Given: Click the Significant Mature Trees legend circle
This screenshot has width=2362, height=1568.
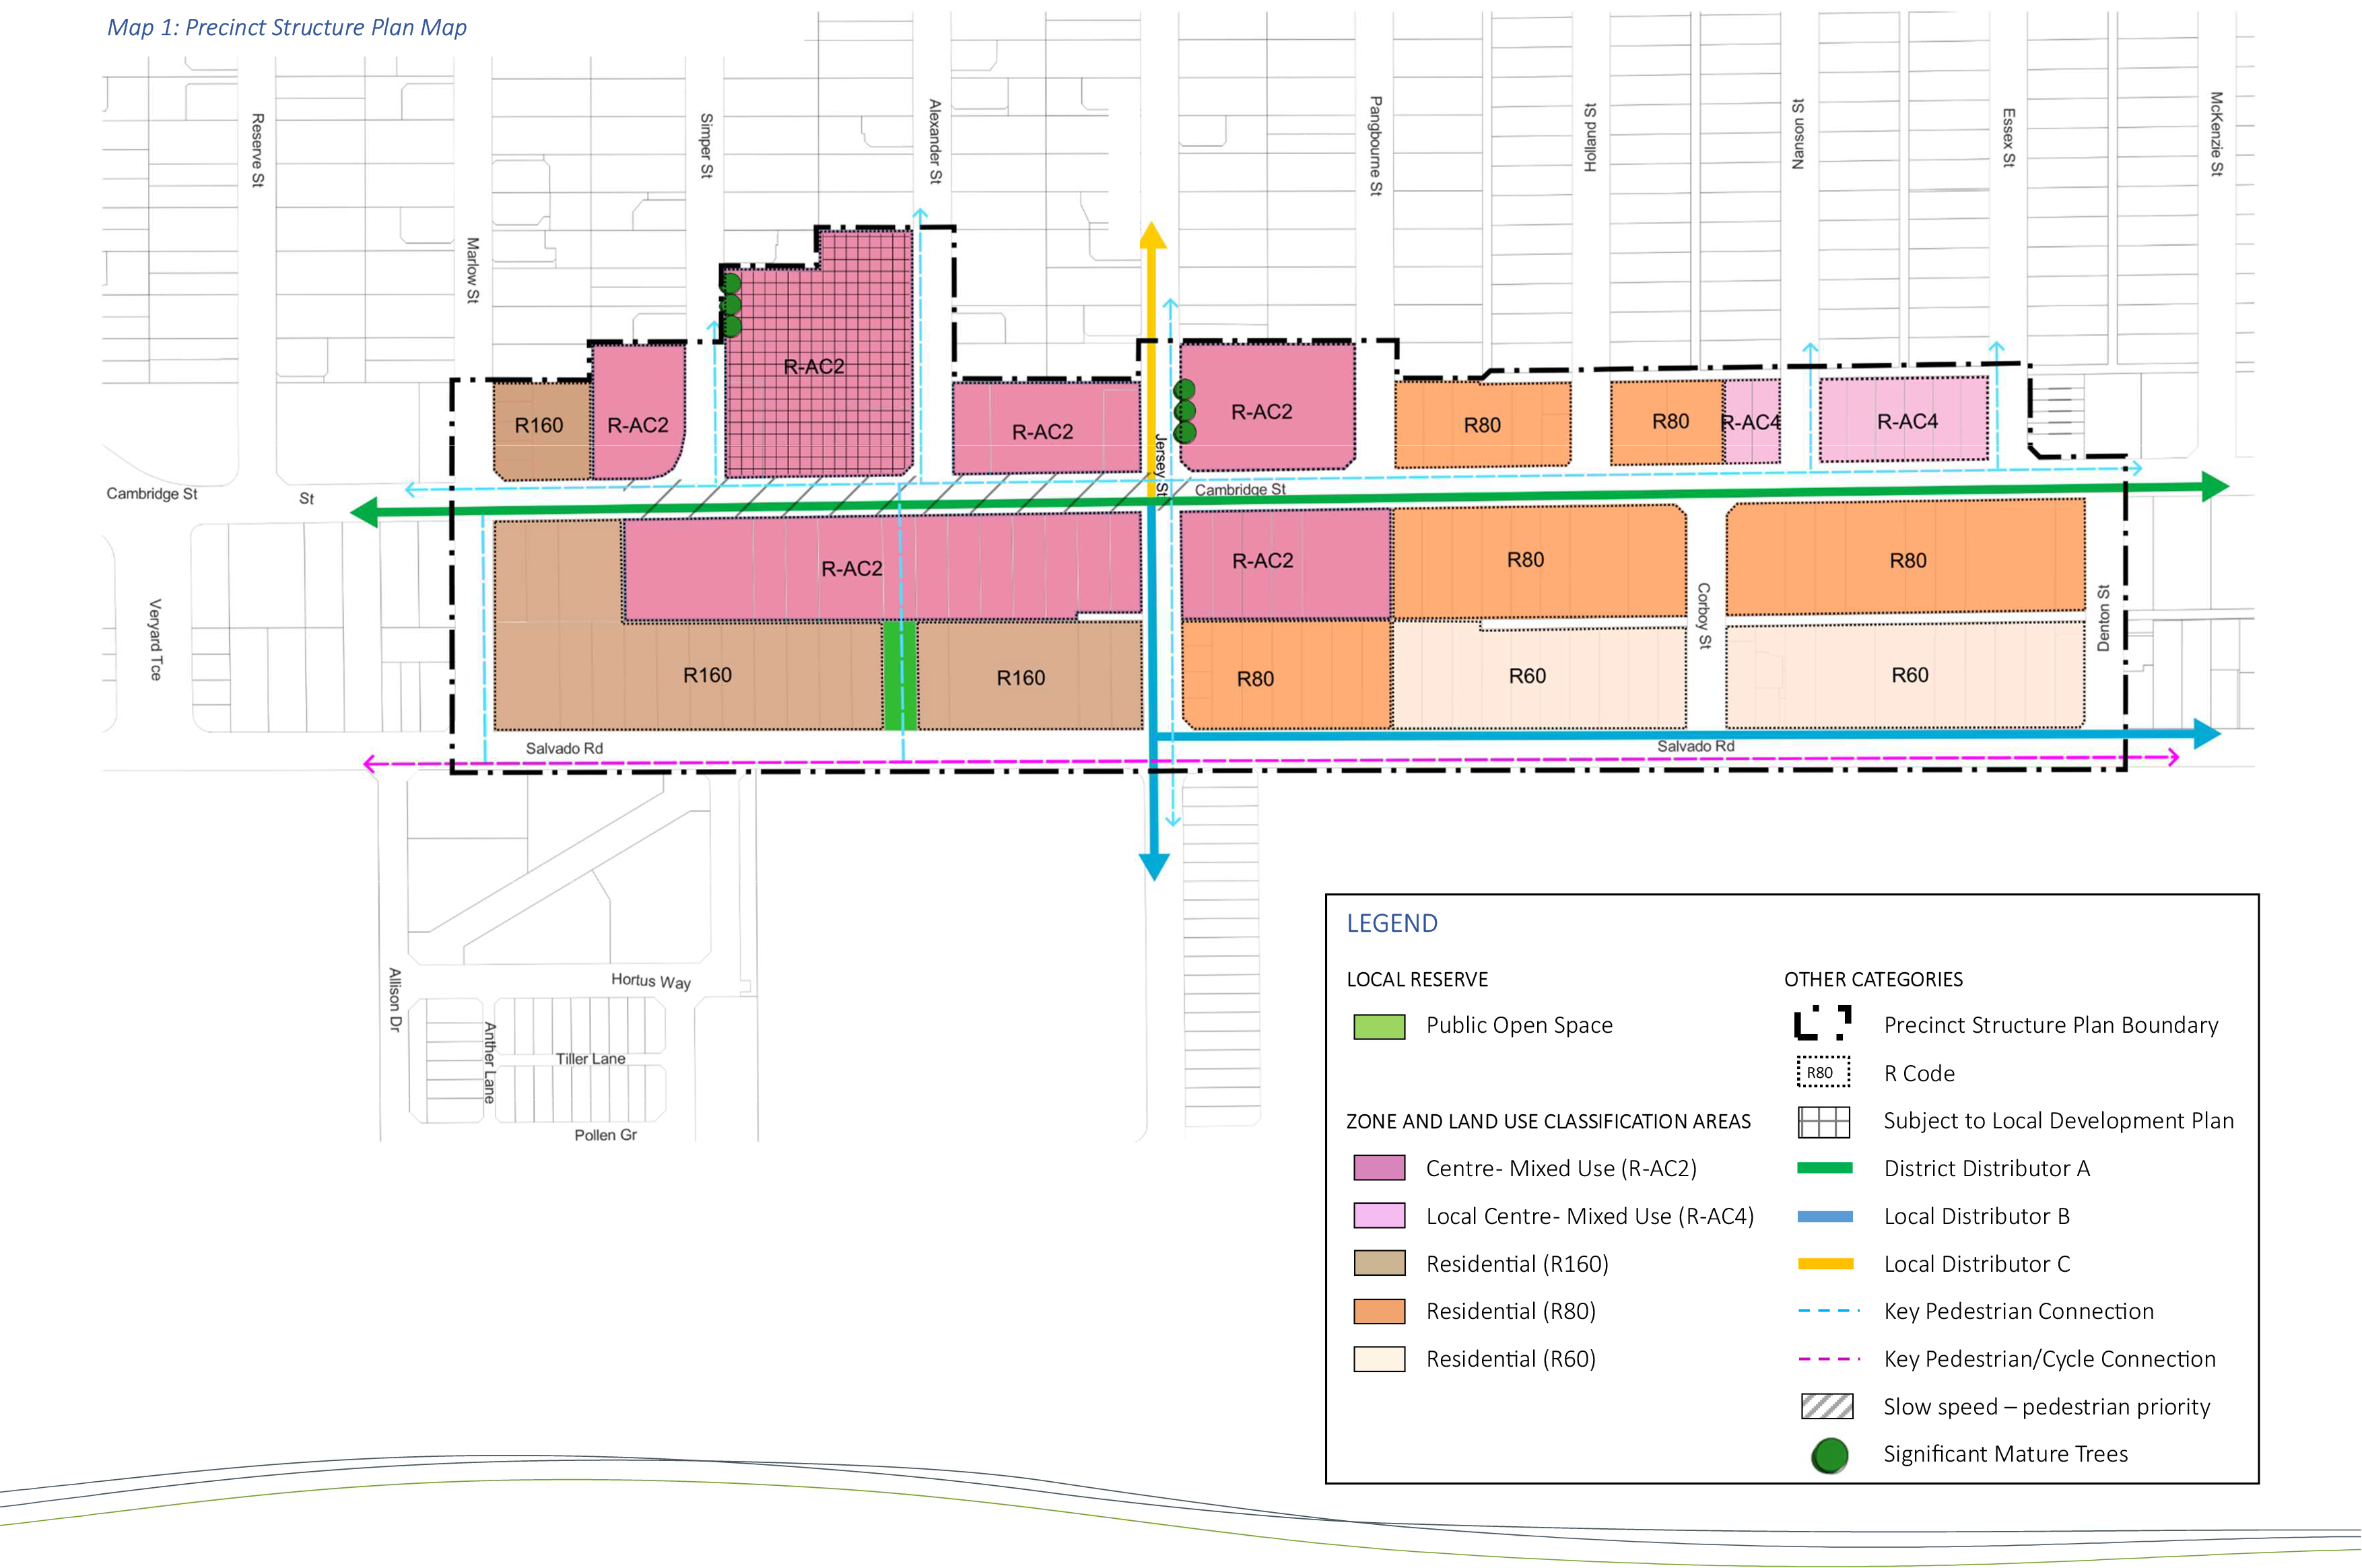Looking at the screenshot, I should pyautogui.click(x=1831, y=1454).
